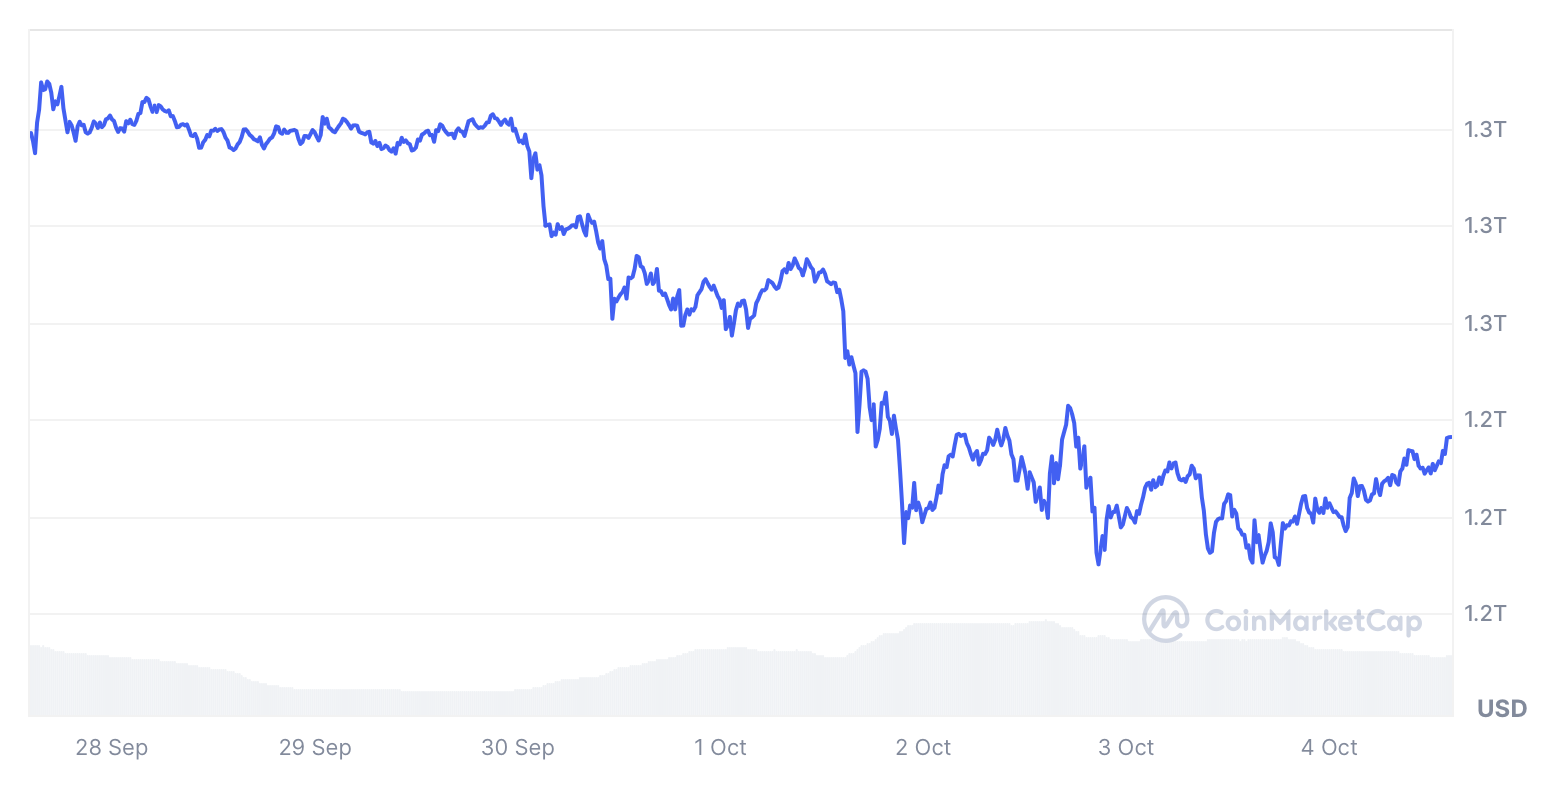Screen dimensions: 1551x791
Task: Click the CoinMarketCap watermark text
Action: click(1313, 621)
